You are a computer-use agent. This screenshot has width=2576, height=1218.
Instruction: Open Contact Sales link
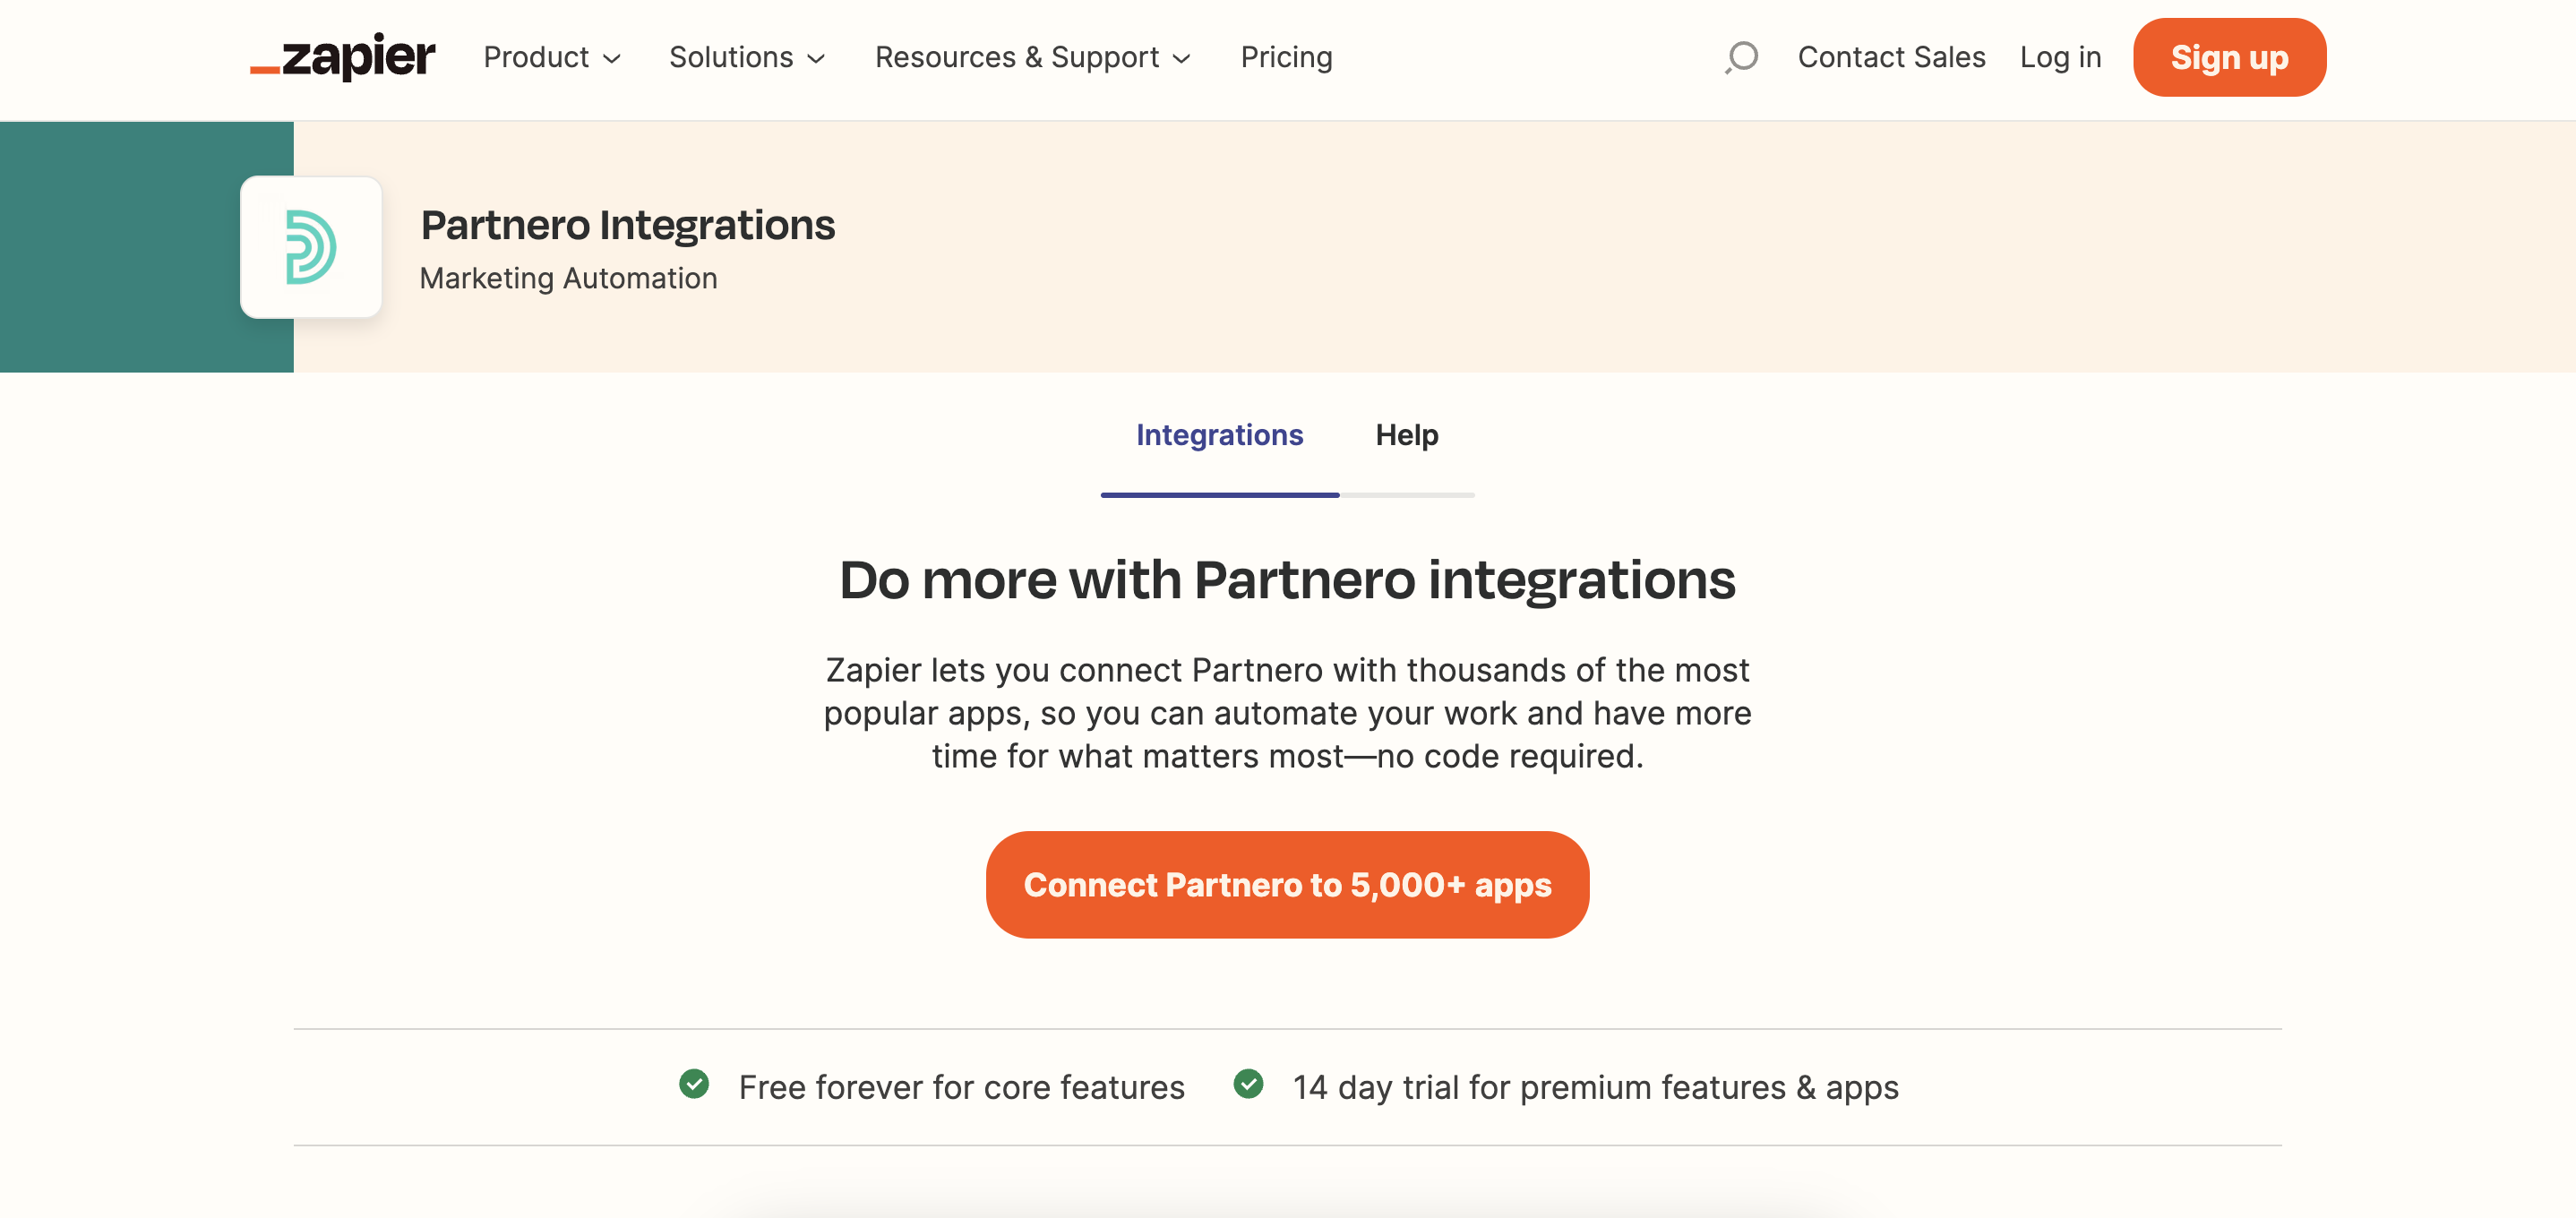[1891, 57]
